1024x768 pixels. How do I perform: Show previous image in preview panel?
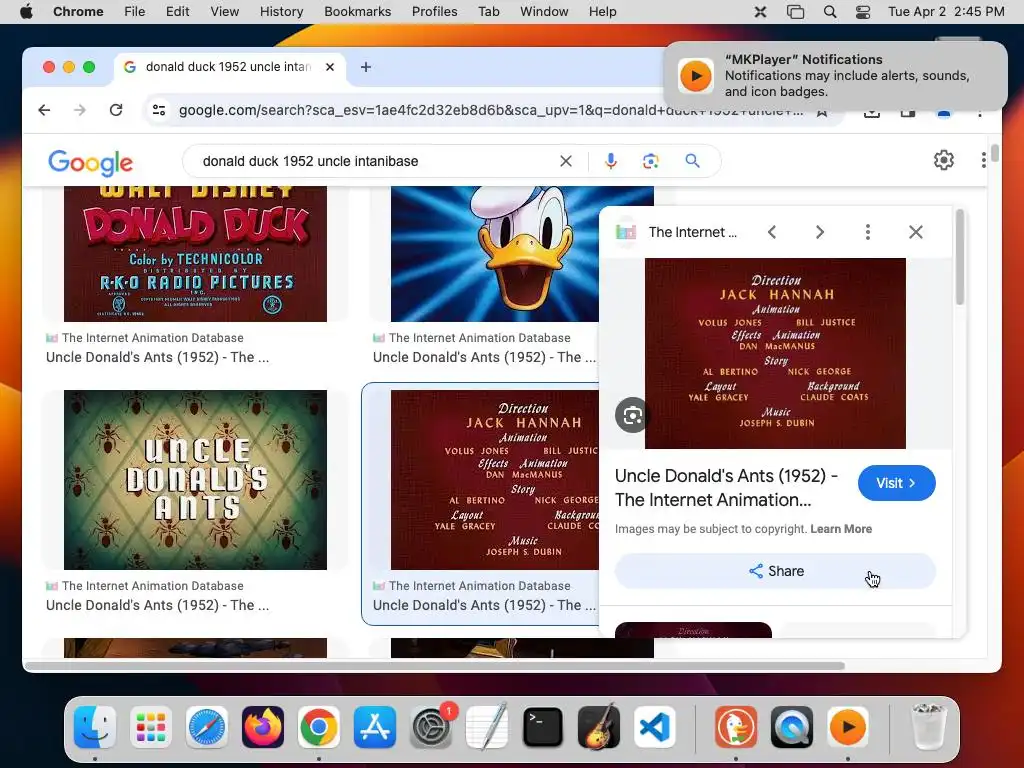tap(772, 232)
